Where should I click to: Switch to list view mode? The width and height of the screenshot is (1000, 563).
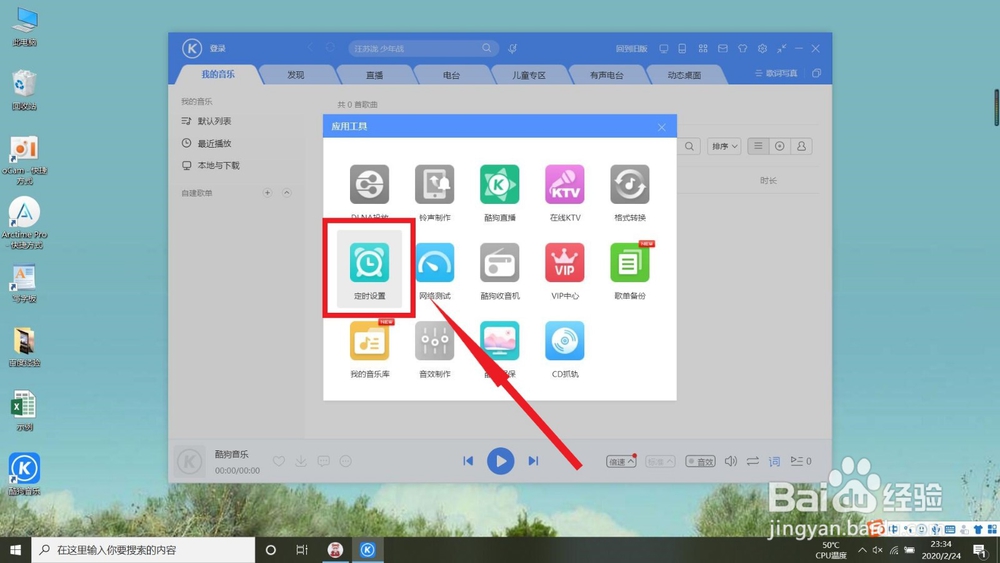[758, 146]
